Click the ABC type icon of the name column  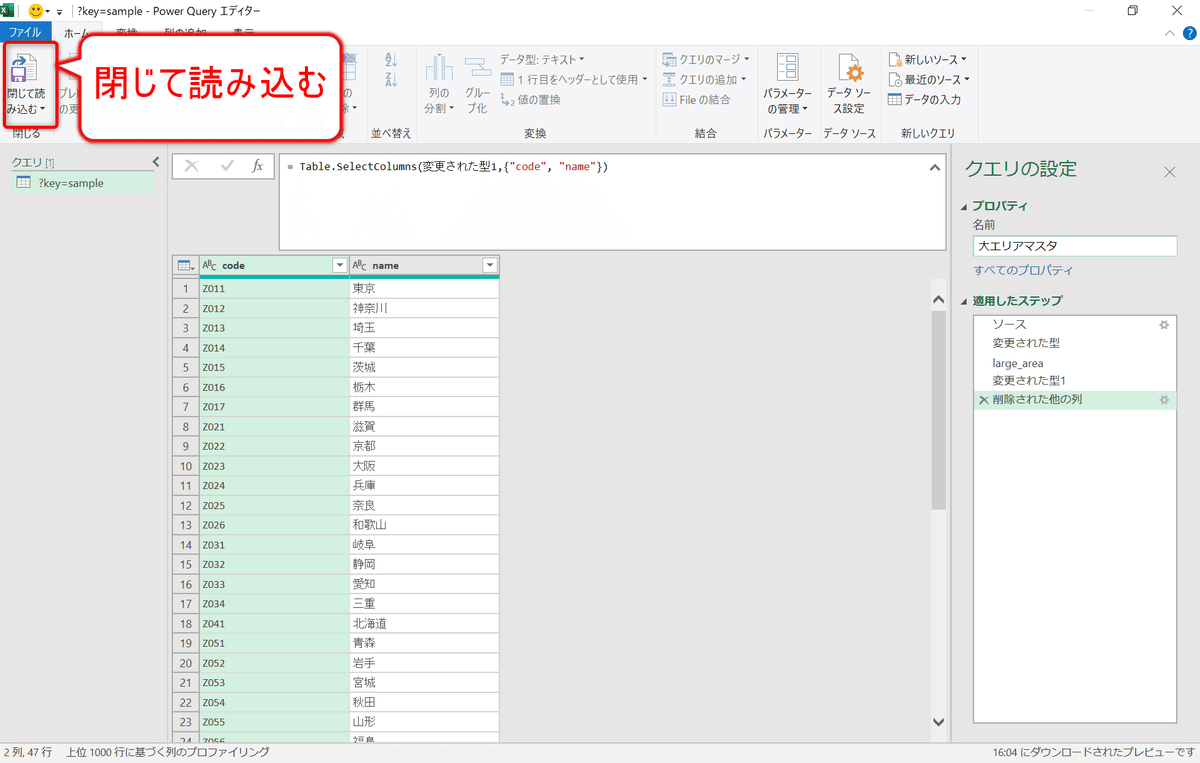[360, 265]
